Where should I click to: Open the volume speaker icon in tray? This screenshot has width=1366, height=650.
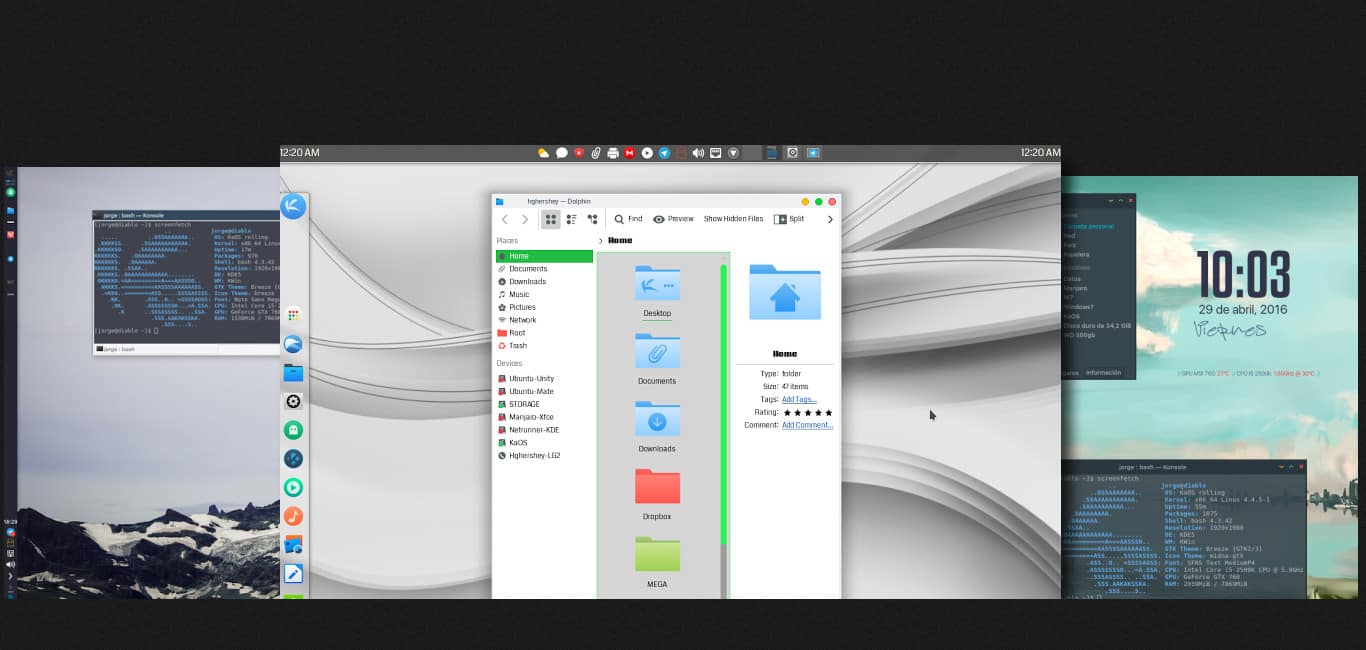(x=698, y=153)
